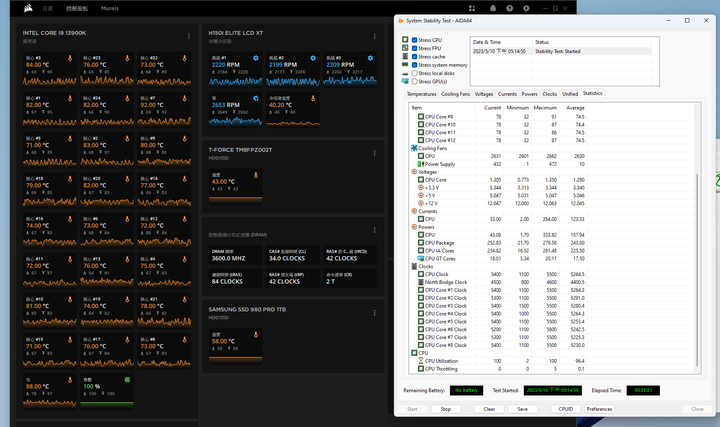Open the CPUID panel
The image size is (720, 427).
click(565, 409)
